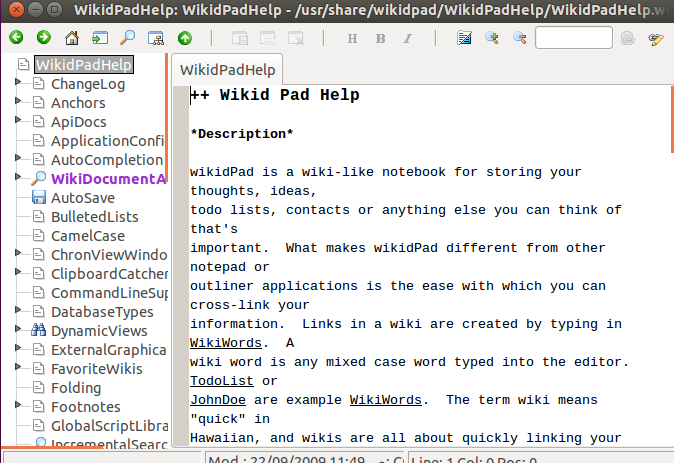This screenshot has height=463, width=674.
Task: Click the WikidPadHelp root page icon
Action: click(x=24, y=64)
